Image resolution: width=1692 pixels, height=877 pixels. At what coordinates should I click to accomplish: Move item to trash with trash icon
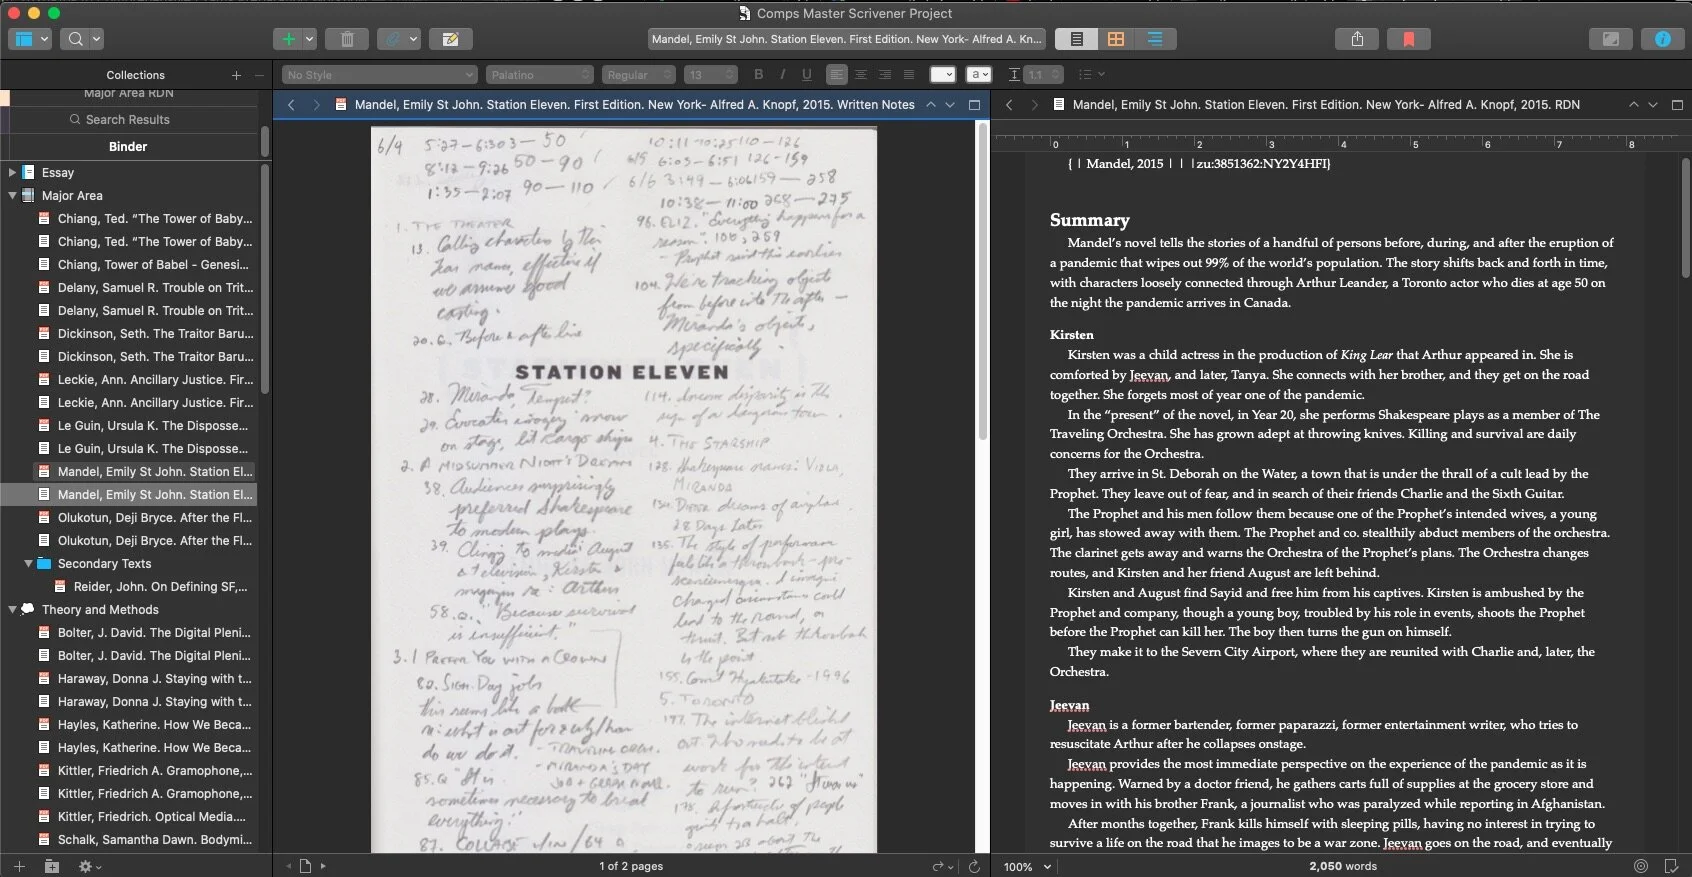click(347, 39)
